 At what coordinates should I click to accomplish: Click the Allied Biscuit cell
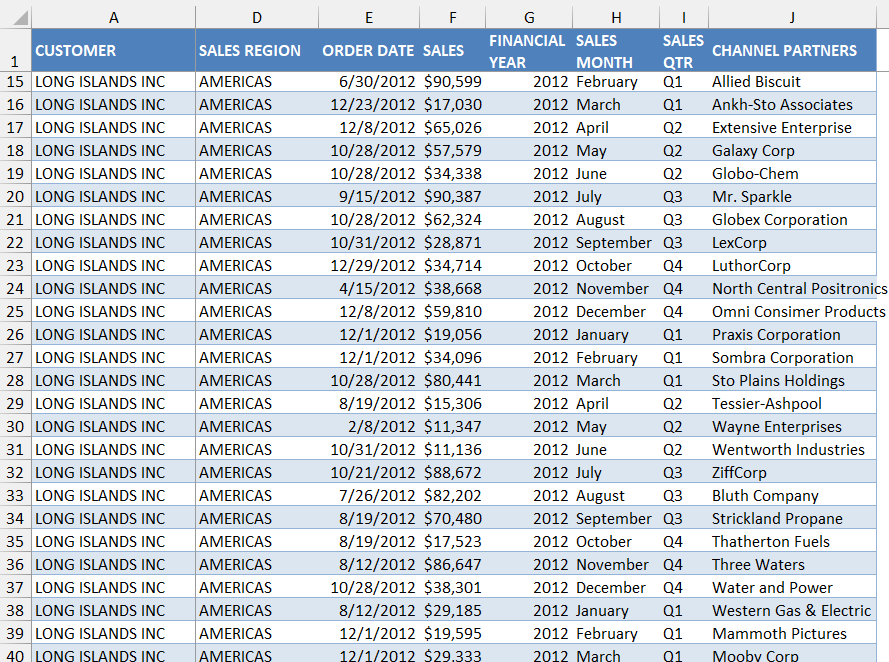pyautogui.click(x=792, y=82)
